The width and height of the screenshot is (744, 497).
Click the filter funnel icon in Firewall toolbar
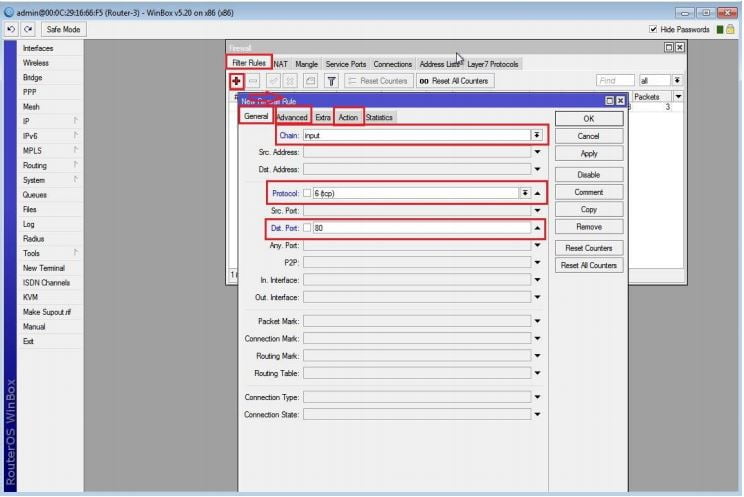[331, 81]
